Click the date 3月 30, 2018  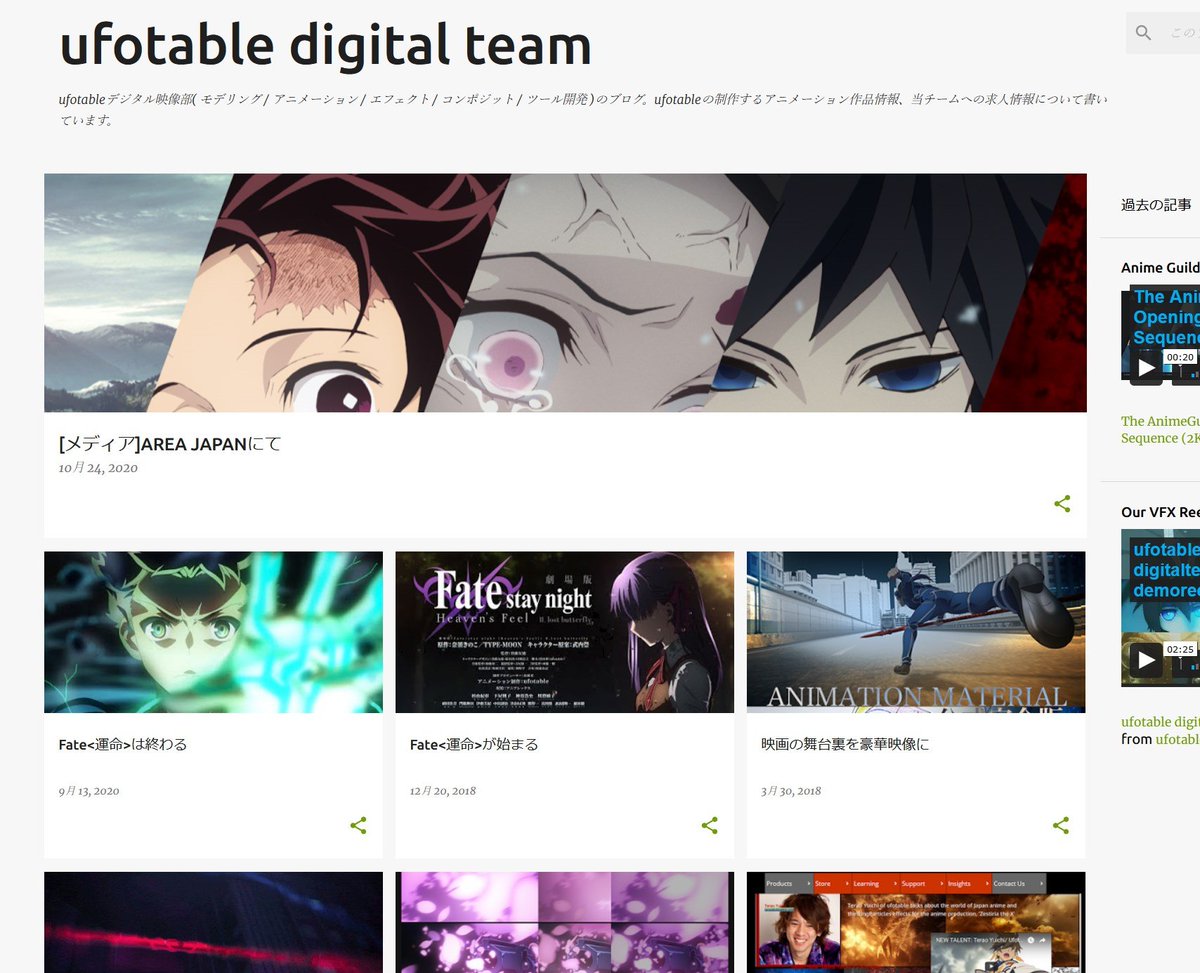point(791,791)
